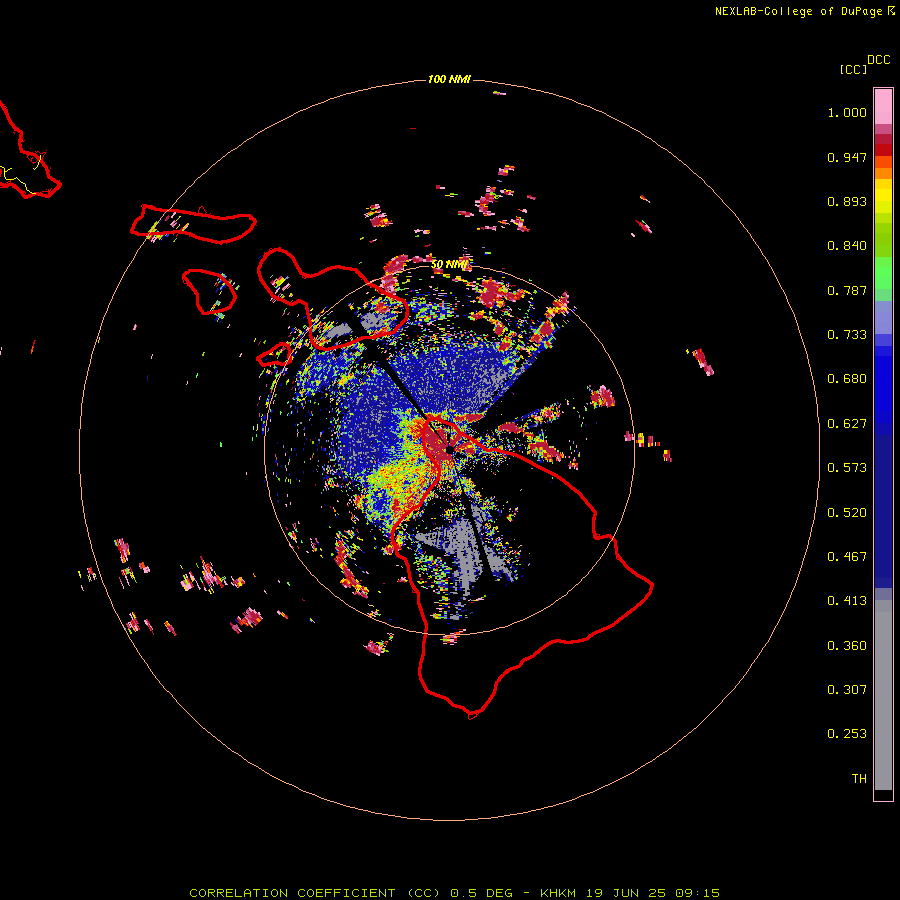900x900 pixels.
Task: Select the 0.253 scale value
Action: [x=847, y=734]
